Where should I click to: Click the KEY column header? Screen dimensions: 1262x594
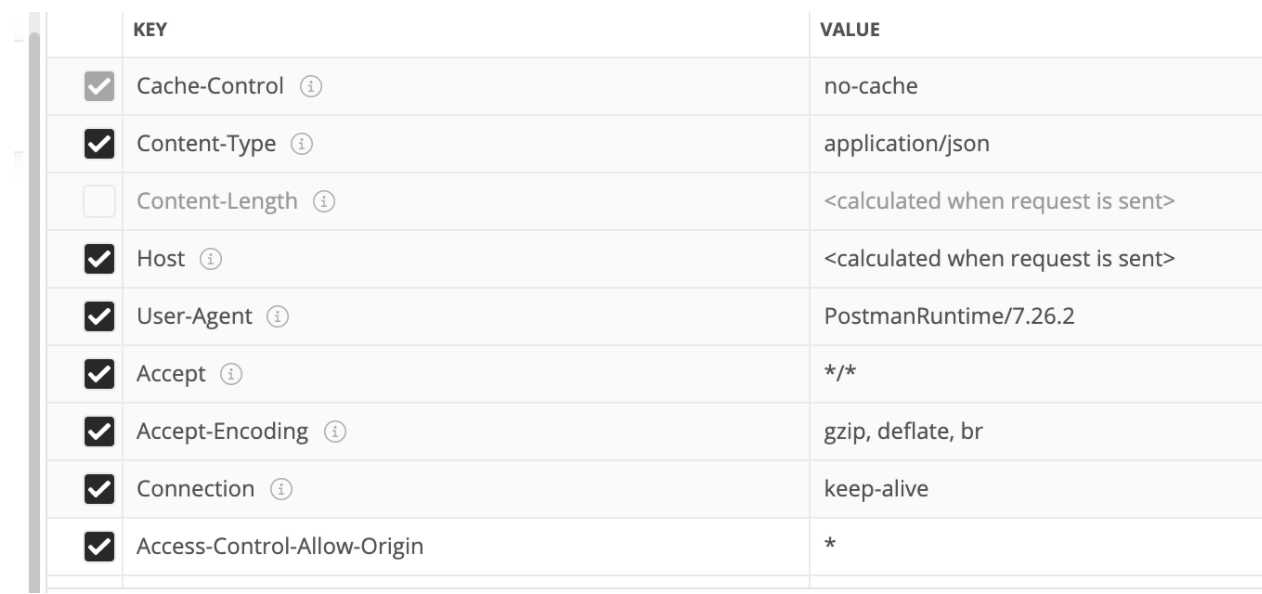click(x=150, y=30)
